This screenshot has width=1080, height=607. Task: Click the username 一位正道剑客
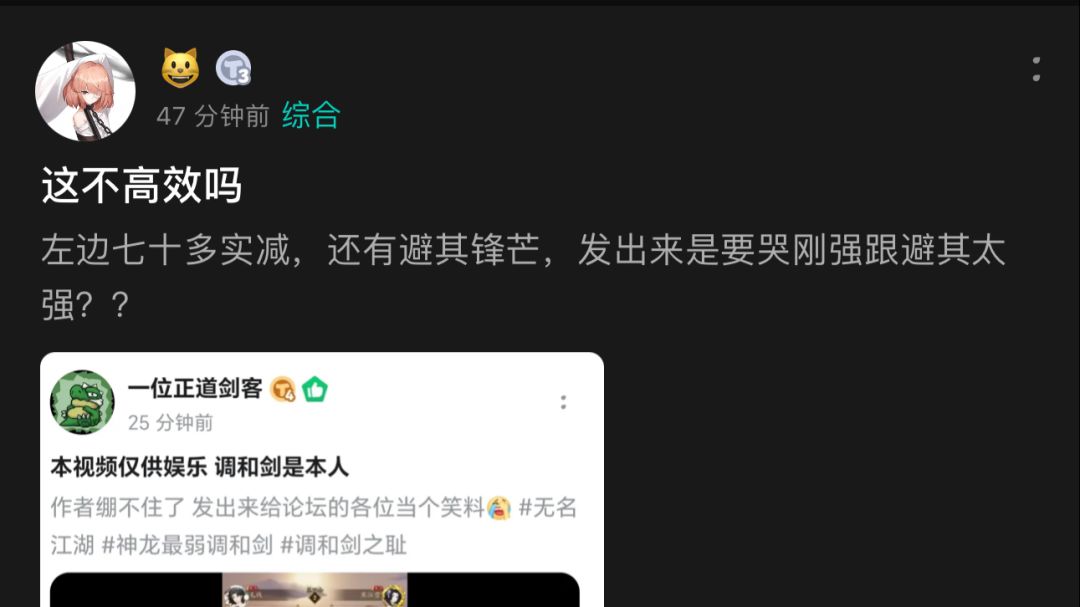coord(195,389)
